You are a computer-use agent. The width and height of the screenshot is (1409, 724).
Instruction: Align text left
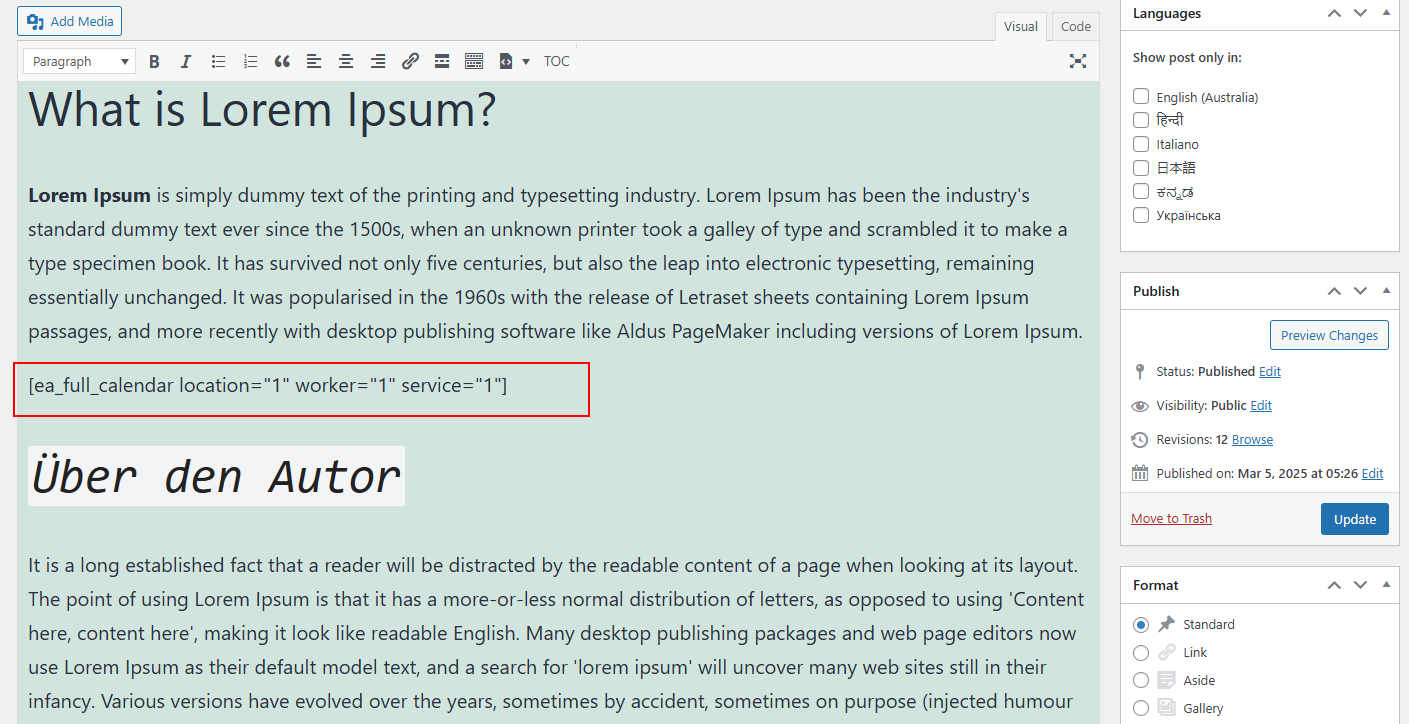point(314,62)
